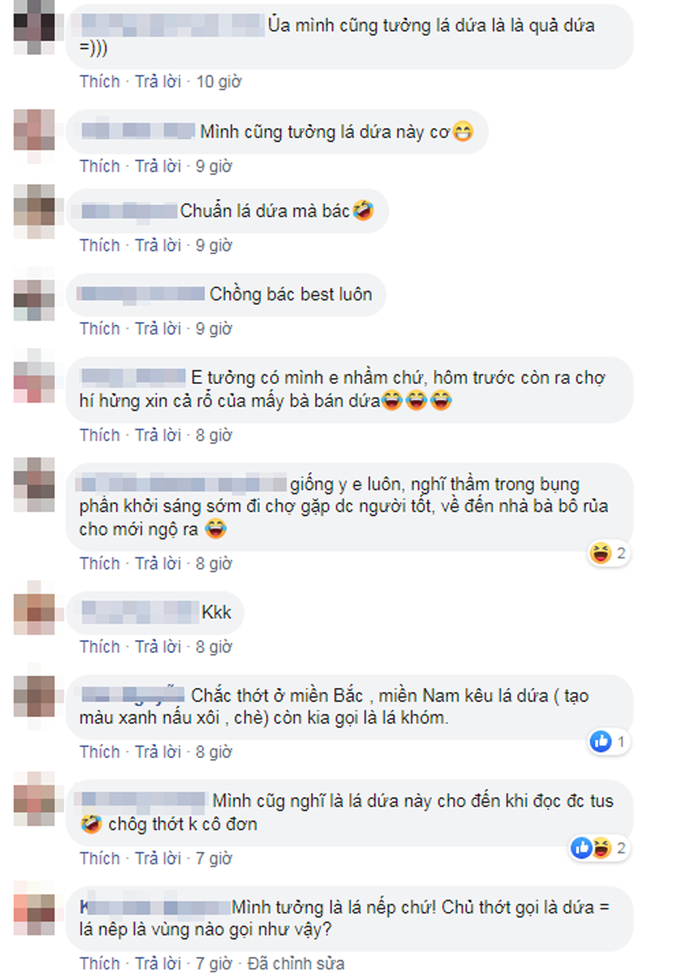Screen dimensions: 680x979
Task: Click avatar of 'Chuẩn lá dứa mà bác' commenter
Action: pyautogui.click(x=34, y=211)
